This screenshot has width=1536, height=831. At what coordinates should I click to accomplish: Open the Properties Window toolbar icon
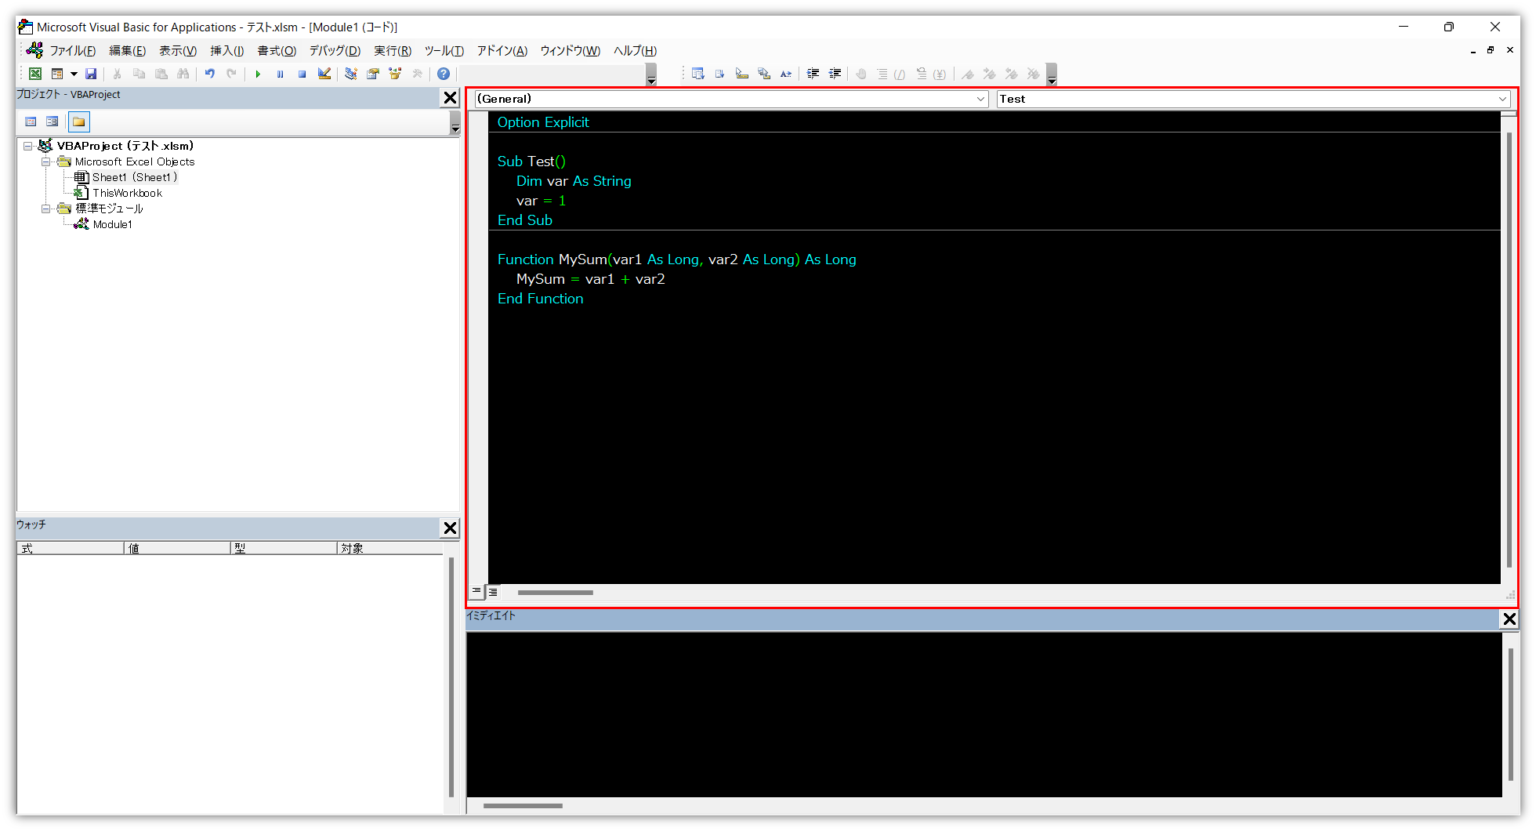tap(373, 74)
